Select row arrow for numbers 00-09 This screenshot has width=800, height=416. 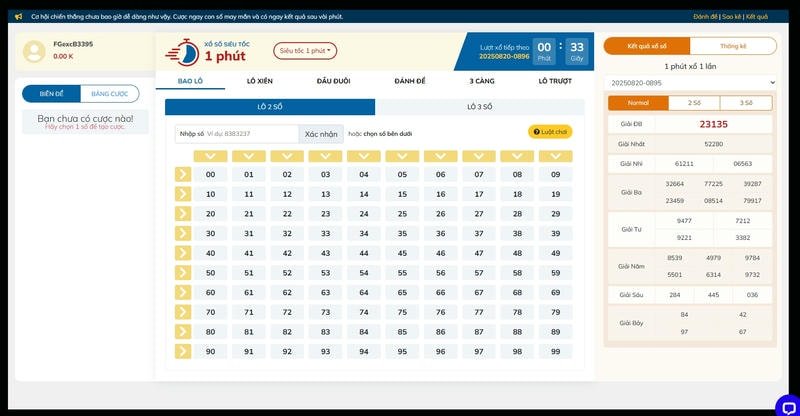click(x=182, y=174)
